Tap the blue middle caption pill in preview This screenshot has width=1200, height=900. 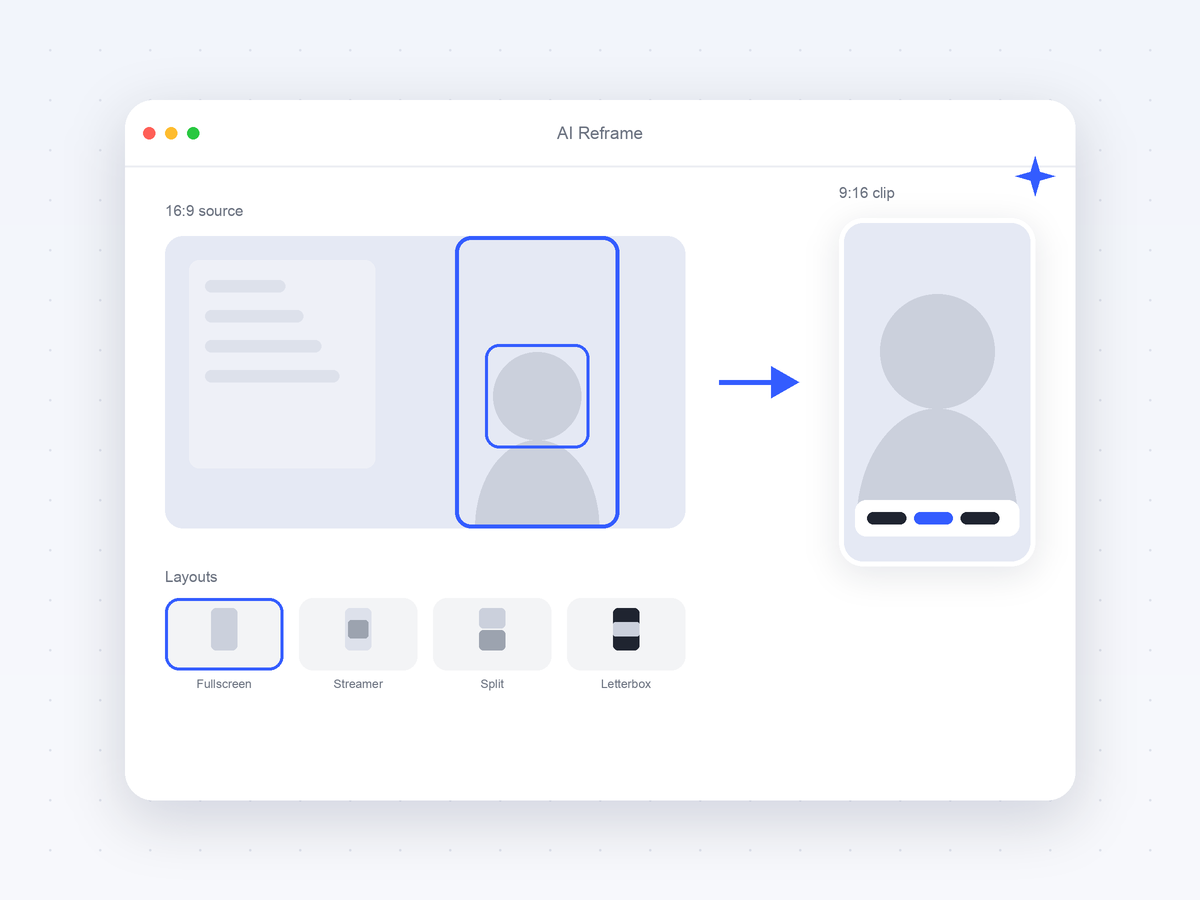tap(933, 518)
